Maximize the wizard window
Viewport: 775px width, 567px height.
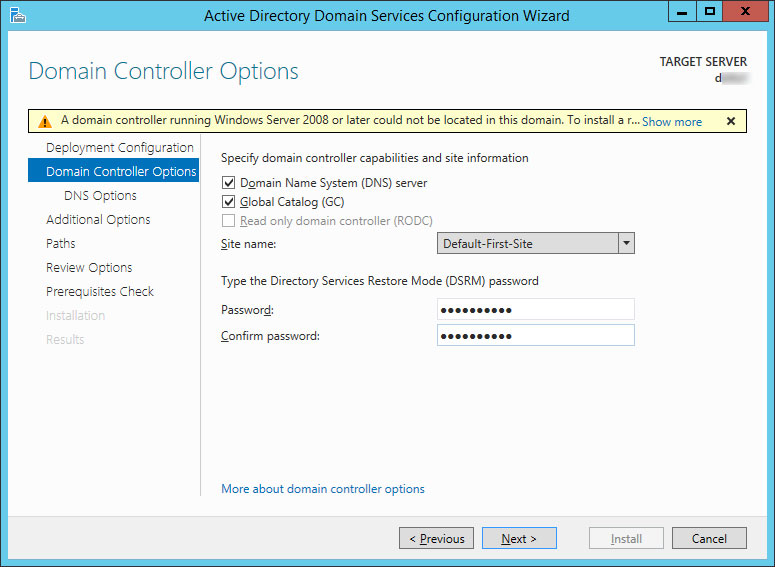(x=710, y=11)
